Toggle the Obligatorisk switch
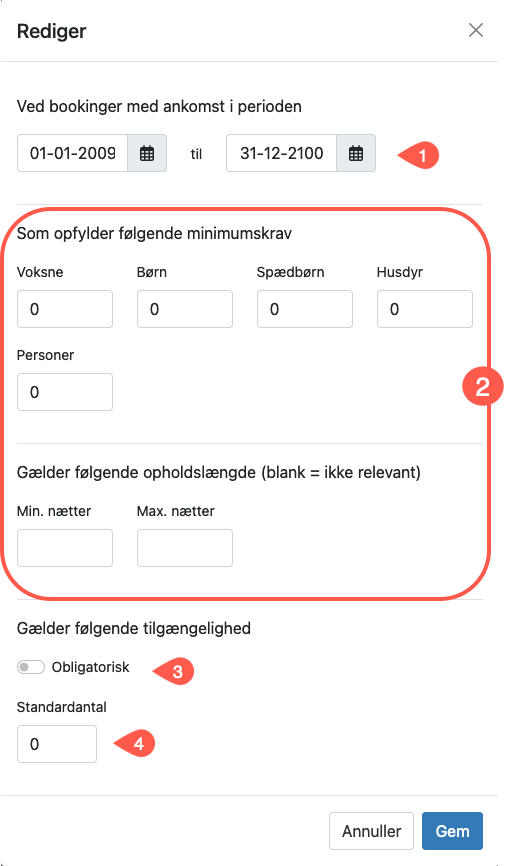The height and width of the screenshot is (866, 507). (30, 667)
